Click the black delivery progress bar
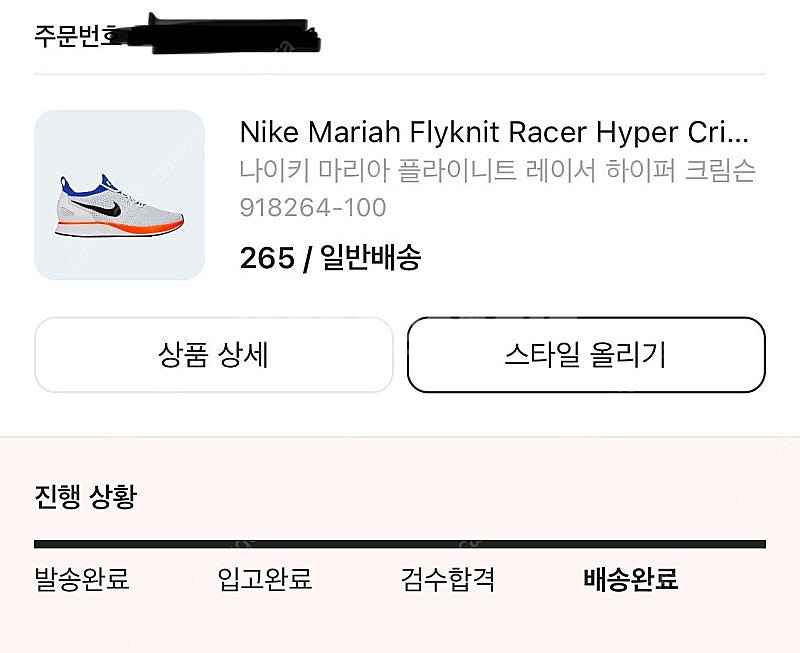800x653 pixels. point(400,544)
